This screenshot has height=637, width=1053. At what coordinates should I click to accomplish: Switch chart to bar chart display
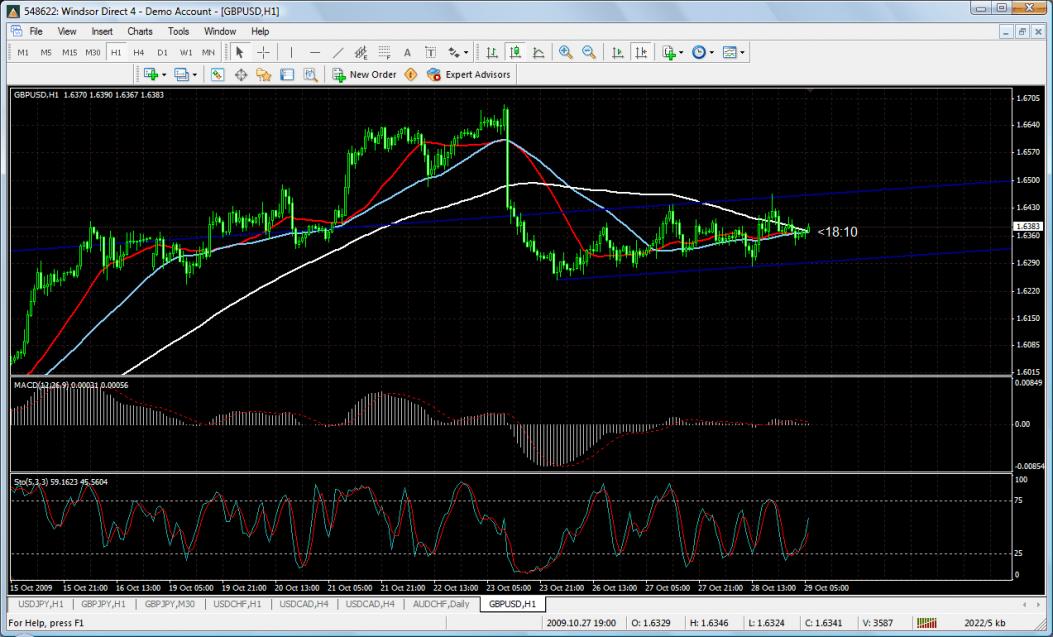click(493, 52)
